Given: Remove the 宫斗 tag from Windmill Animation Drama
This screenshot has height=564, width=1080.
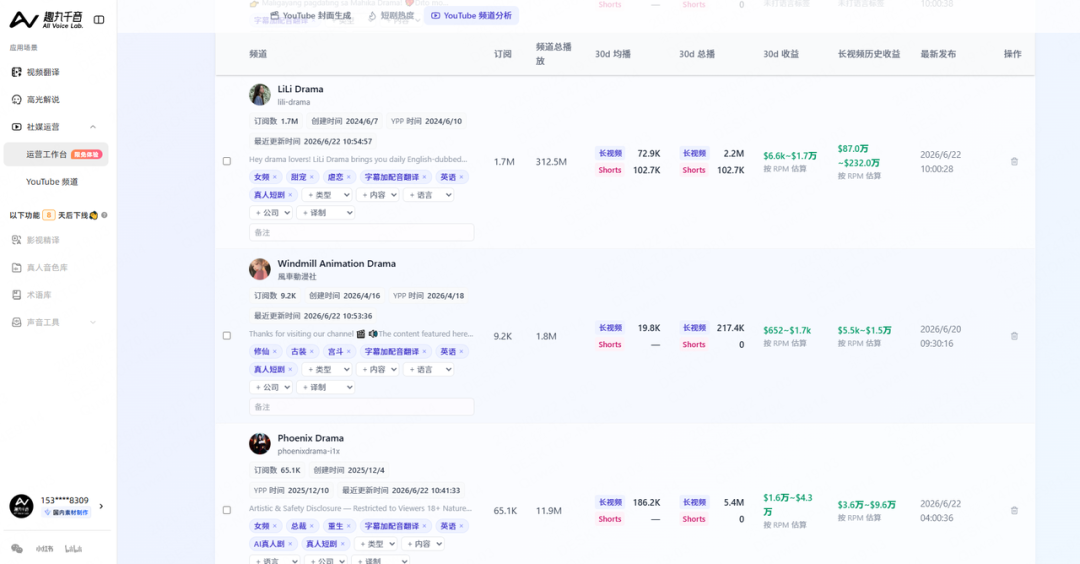Looking at the screenshot, I should click(x=349, y=351).
